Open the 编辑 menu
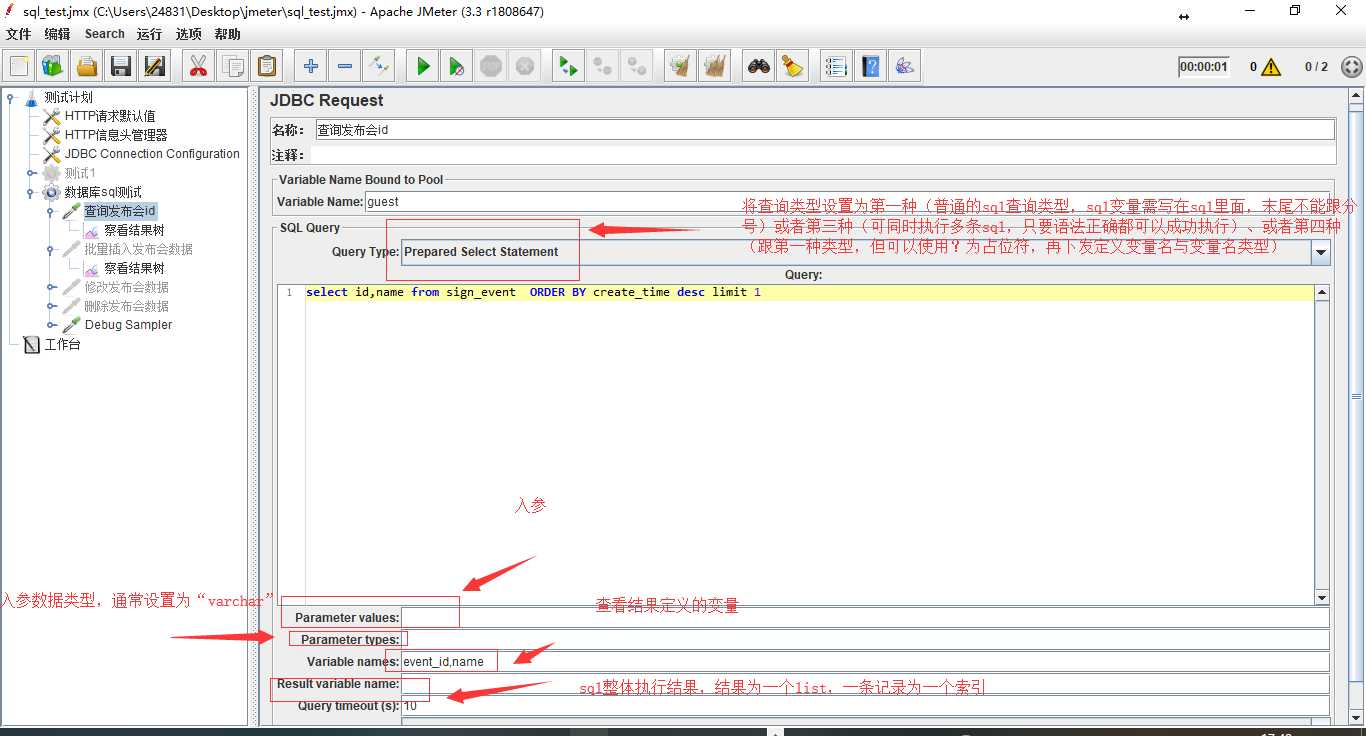This screenshot has height=736, width=1366. point(58,34)
